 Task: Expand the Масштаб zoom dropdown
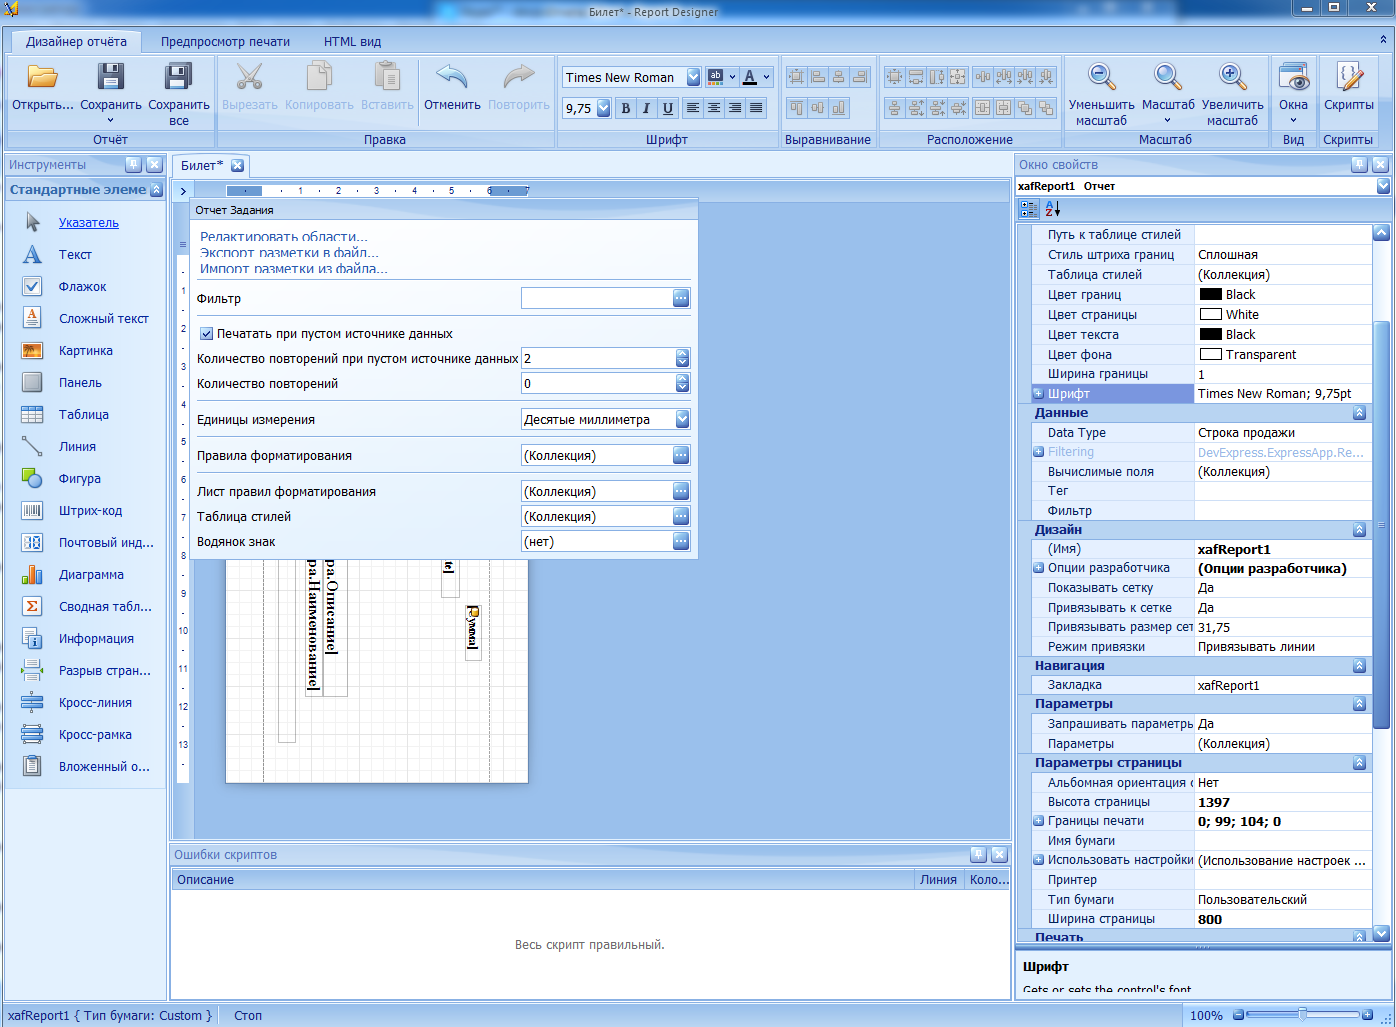click(x=1168, y=121)
